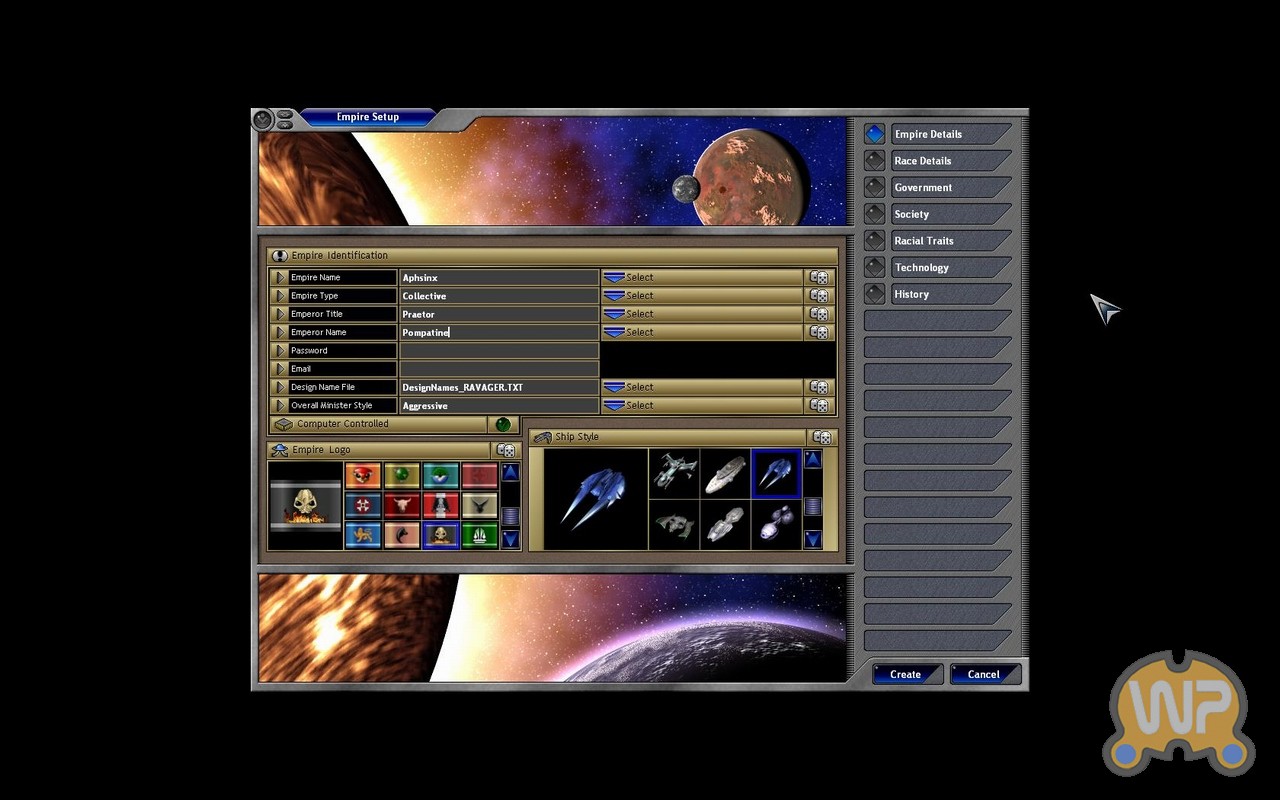
Task: Randomize the Overall Minister Style
Action: pyautogui.click(x=819, y=406)
